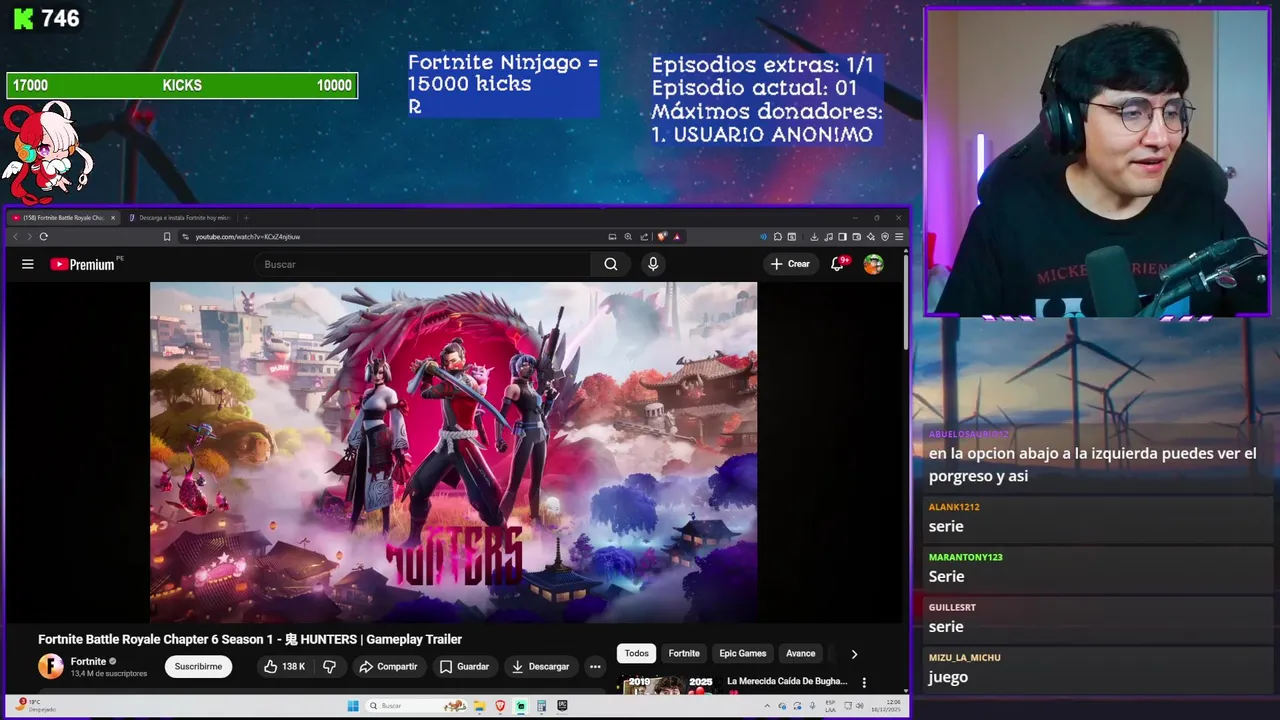Go forward in the browser history

(x=29, y=237)
